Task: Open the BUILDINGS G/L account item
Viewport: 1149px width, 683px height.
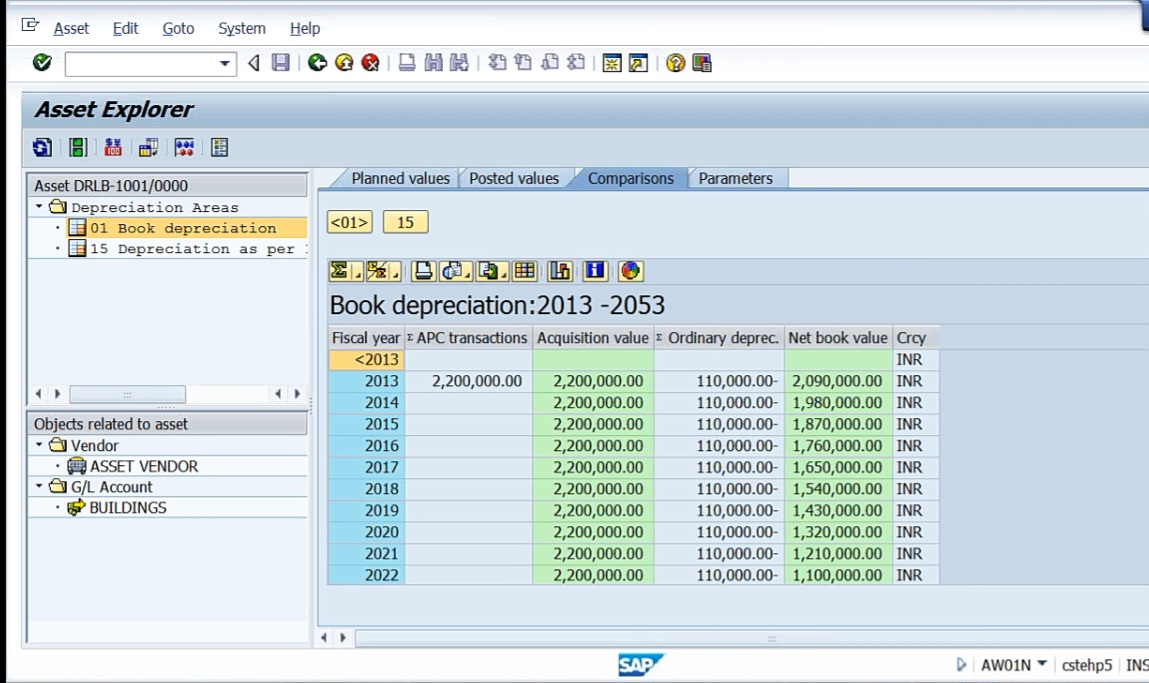Action: pos(128,507)
